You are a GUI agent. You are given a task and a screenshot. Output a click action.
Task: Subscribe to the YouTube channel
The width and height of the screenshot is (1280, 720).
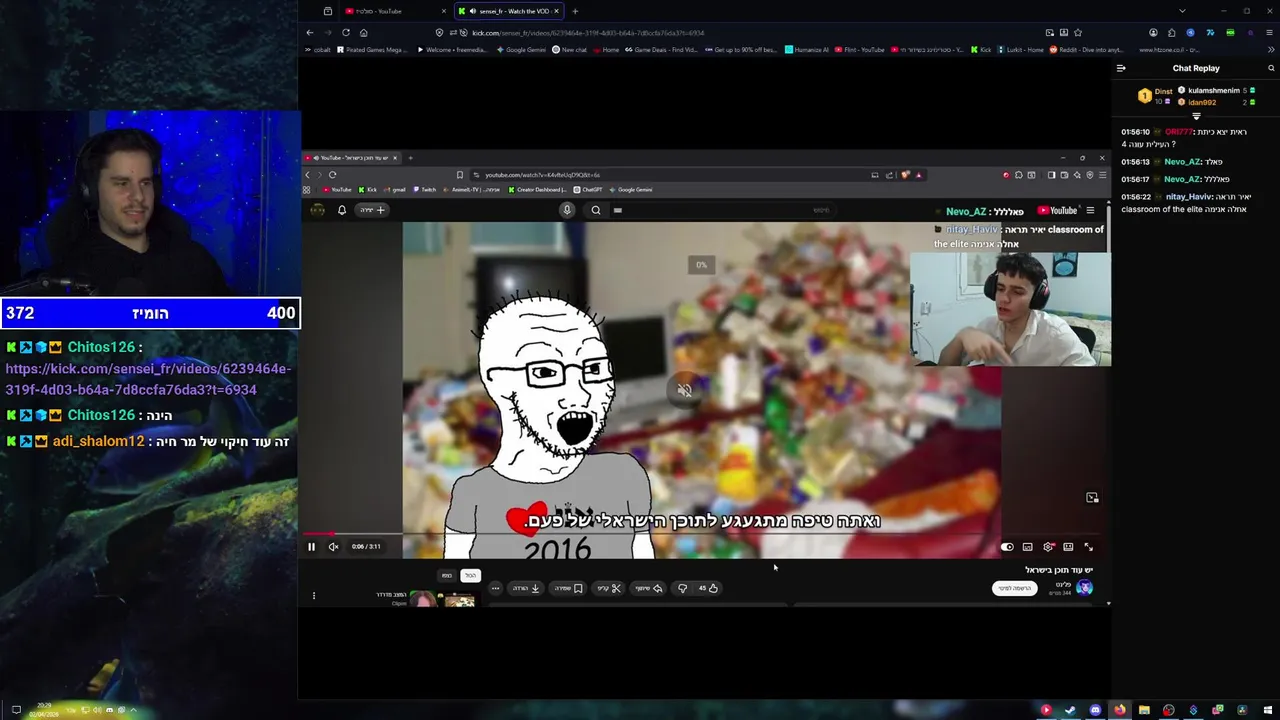(x=1013, y=588)
